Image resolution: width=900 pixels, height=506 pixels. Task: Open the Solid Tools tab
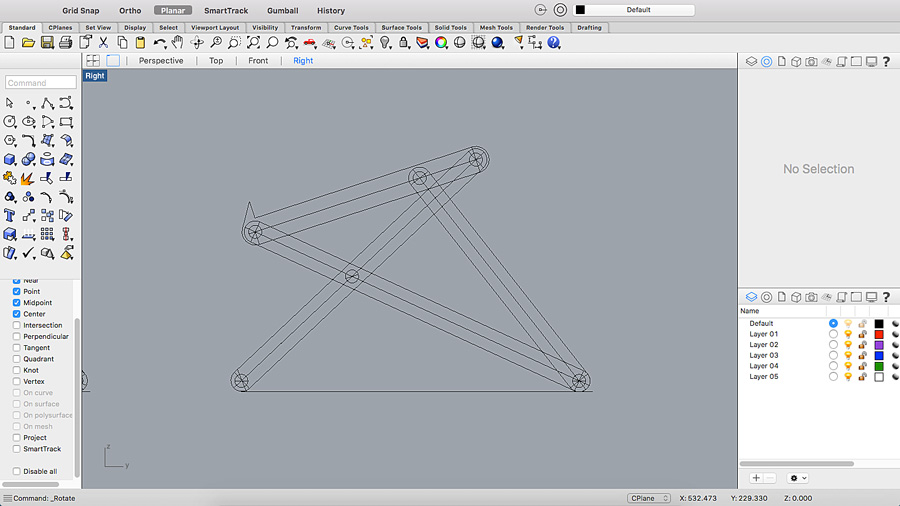click(451, 28)
